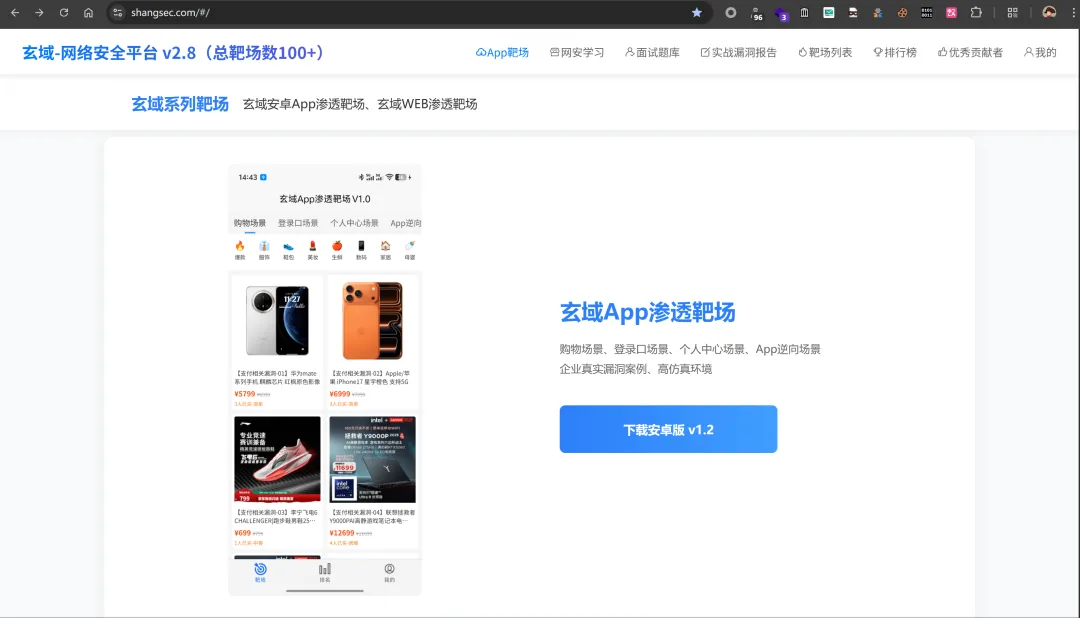Screen dimensions: 1080x618
Task: Open the gray circle extension icon
Action: pyautogui.click(x=731, y=12)
